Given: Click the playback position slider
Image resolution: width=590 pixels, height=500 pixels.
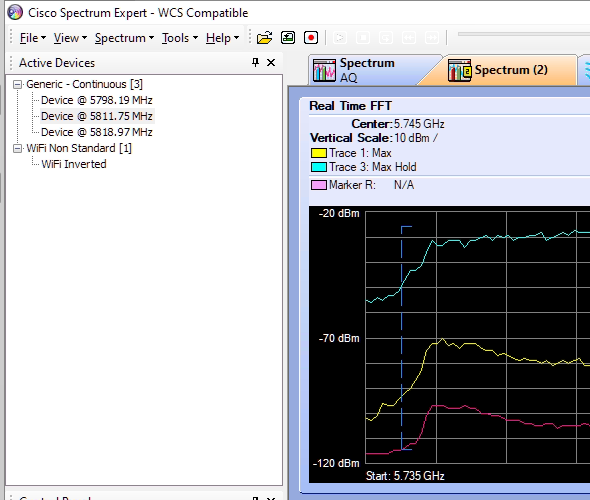Looking at the screenshot, I should click(x=524, y=34).
